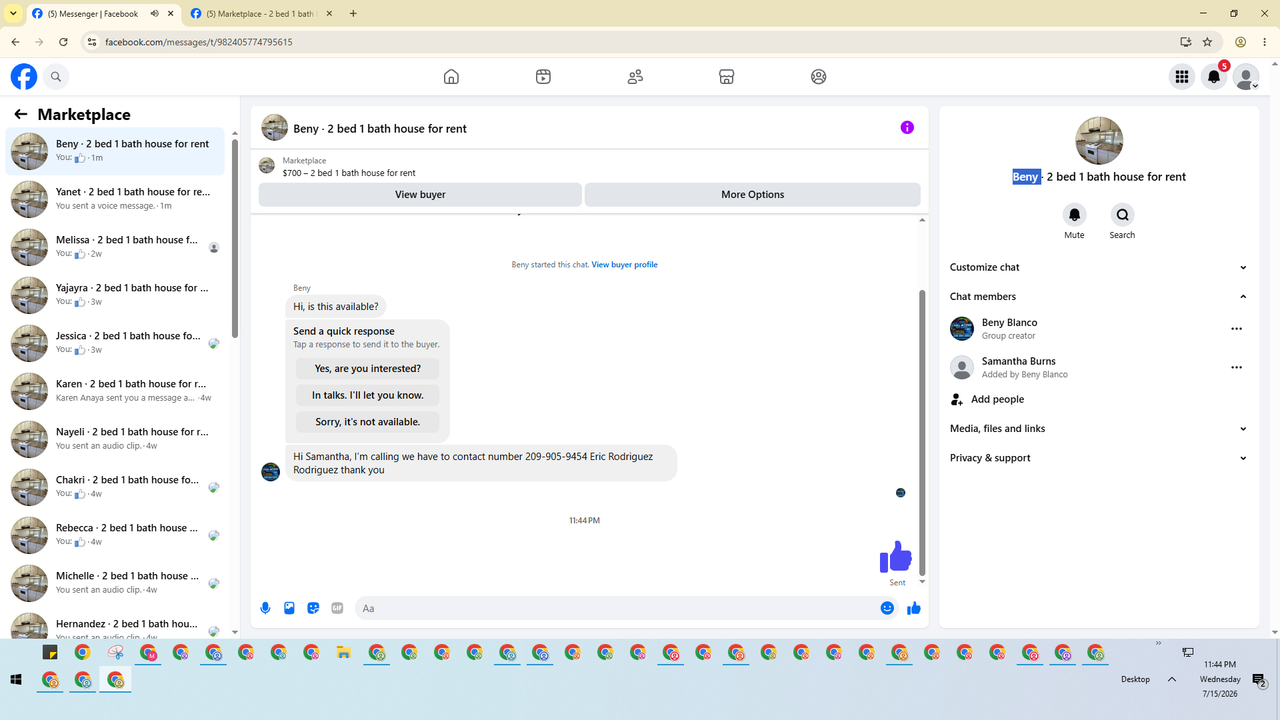
Task: Open the account profile picture menu
Action: pos(1246,77)
